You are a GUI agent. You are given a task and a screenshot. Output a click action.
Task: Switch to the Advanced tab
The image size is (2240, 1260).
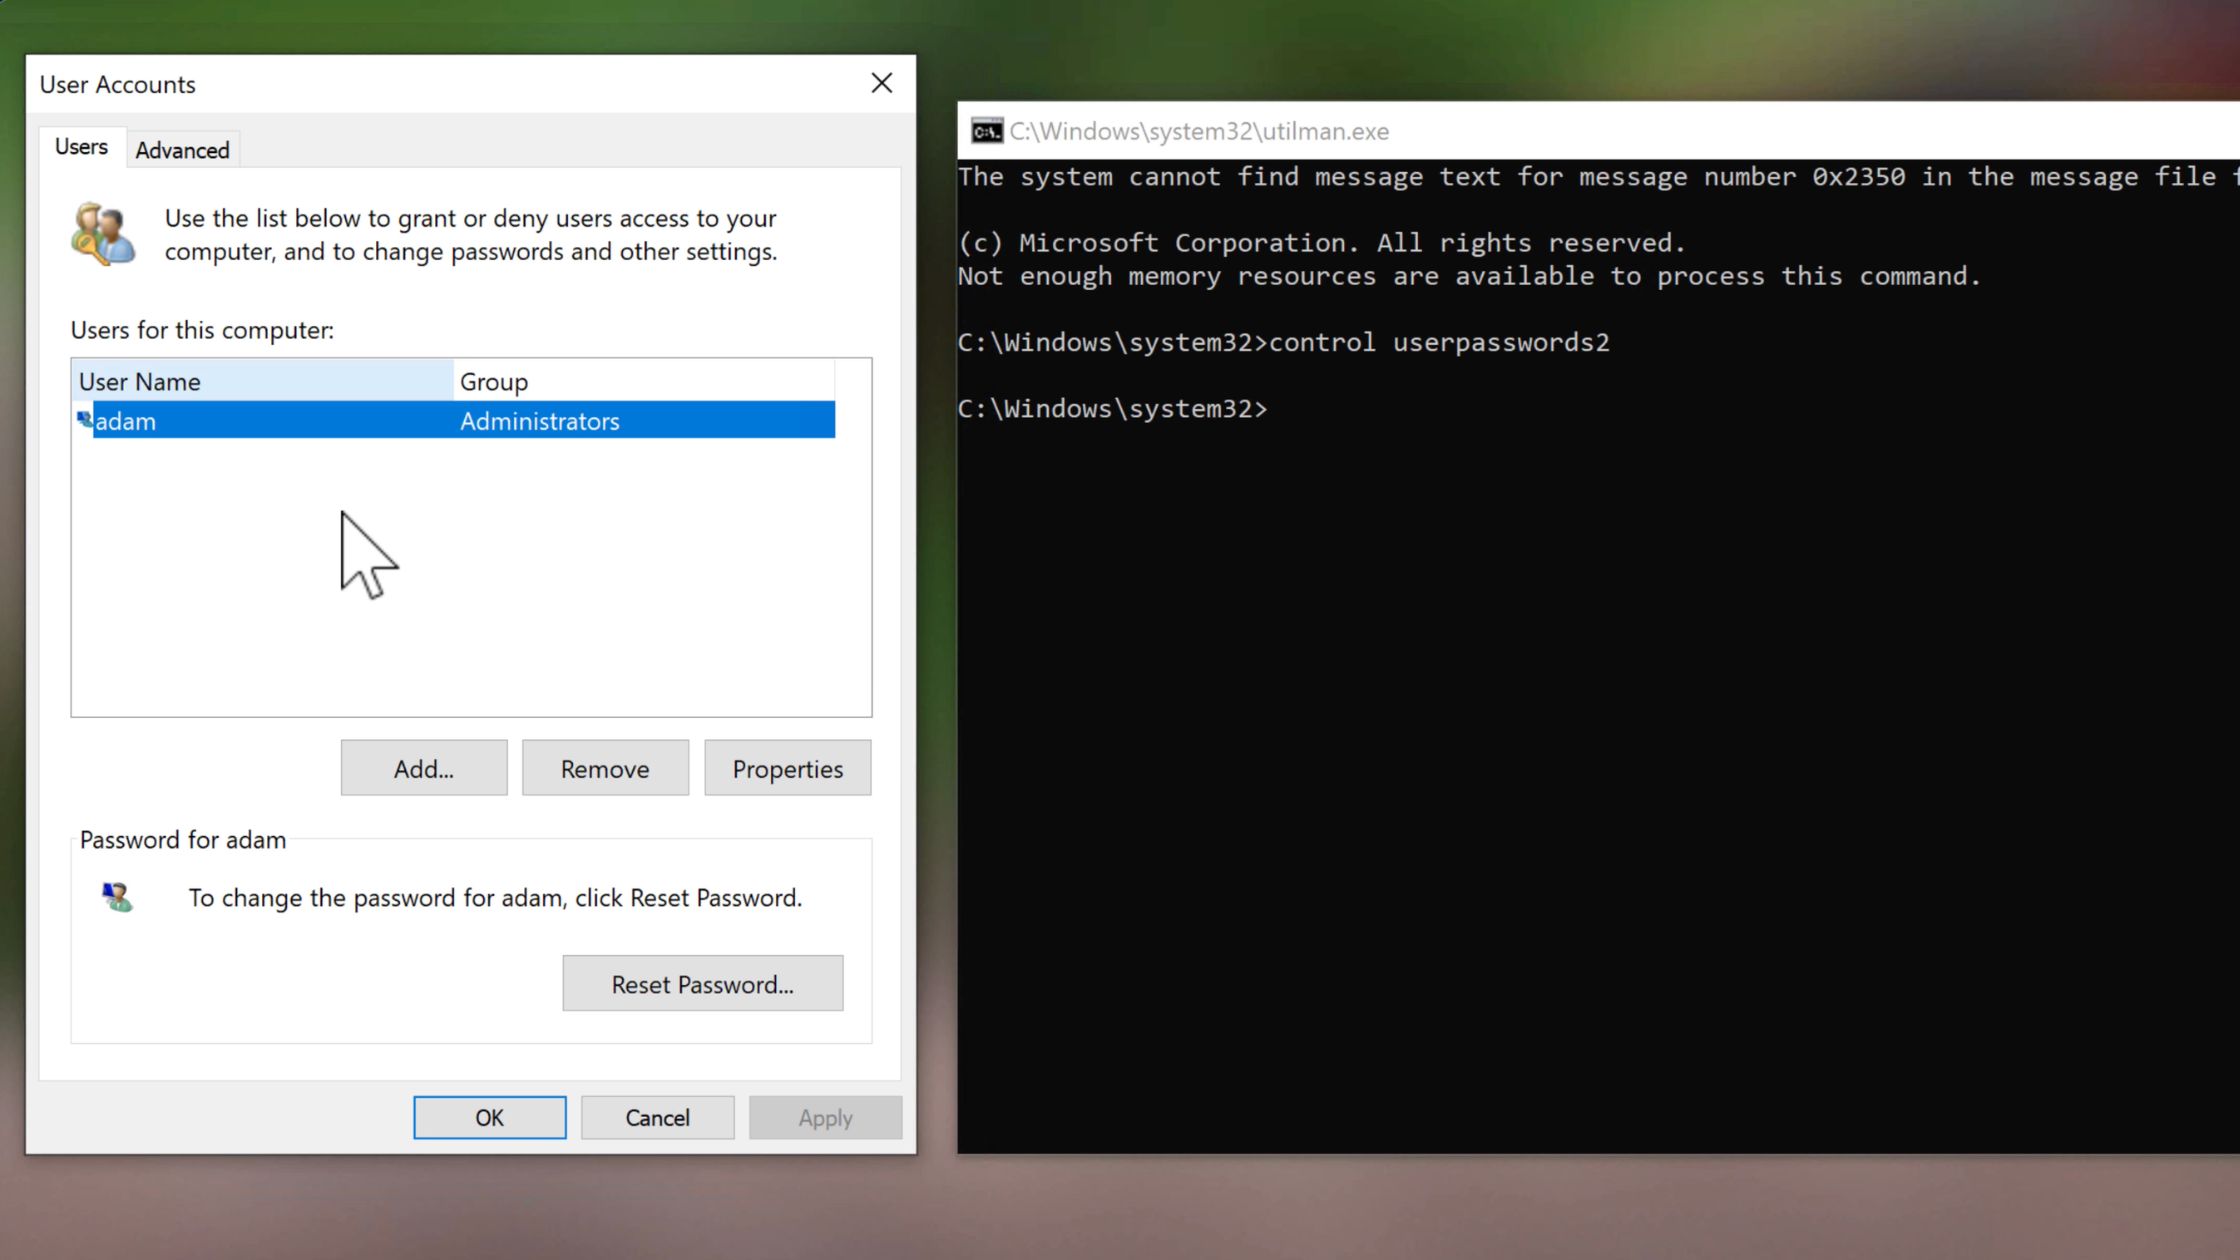click(x=182, y=149)
